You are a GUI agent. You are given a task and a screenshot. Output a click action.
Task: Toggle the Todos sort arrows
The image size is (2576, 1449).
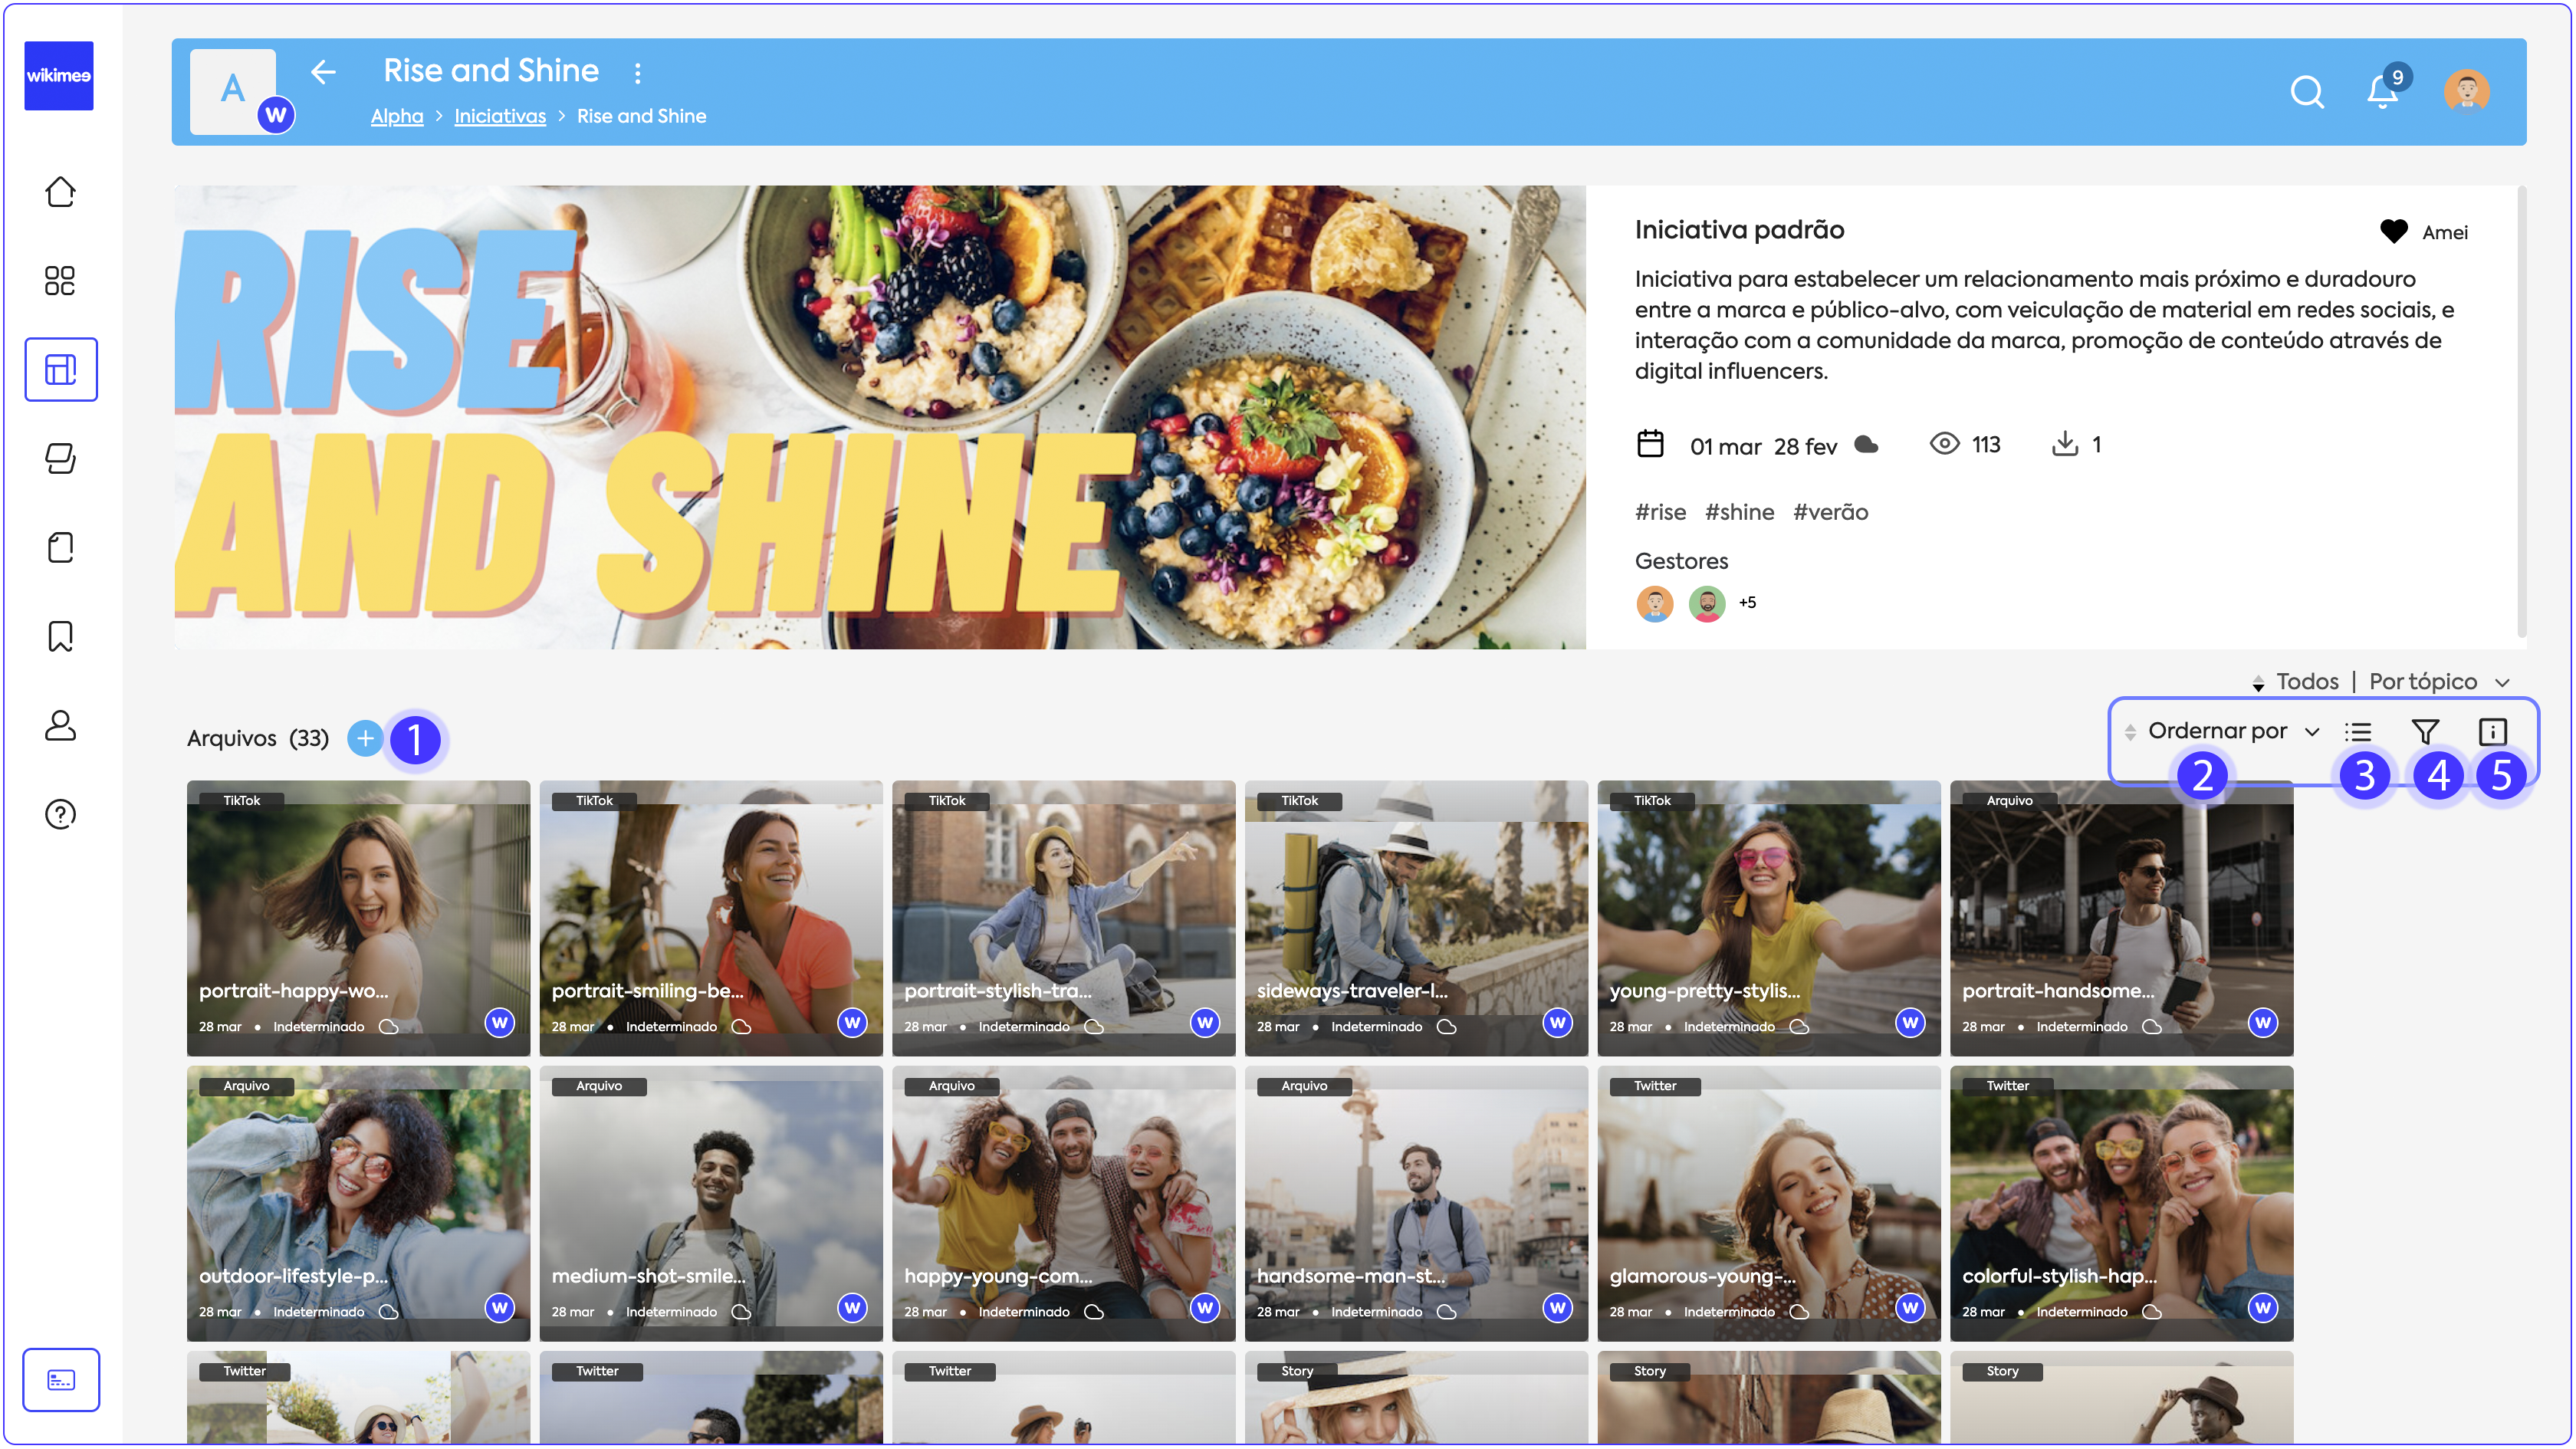click(2258, 683)
